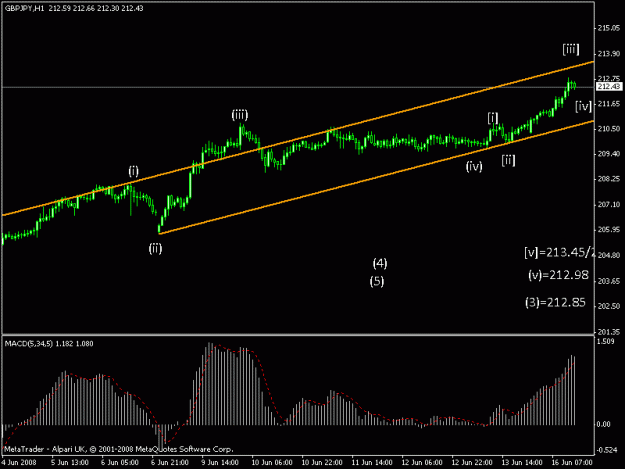Click the 204.80 price axis value
The height and width of the screenshot is (469, 625).
pos(609,255)
